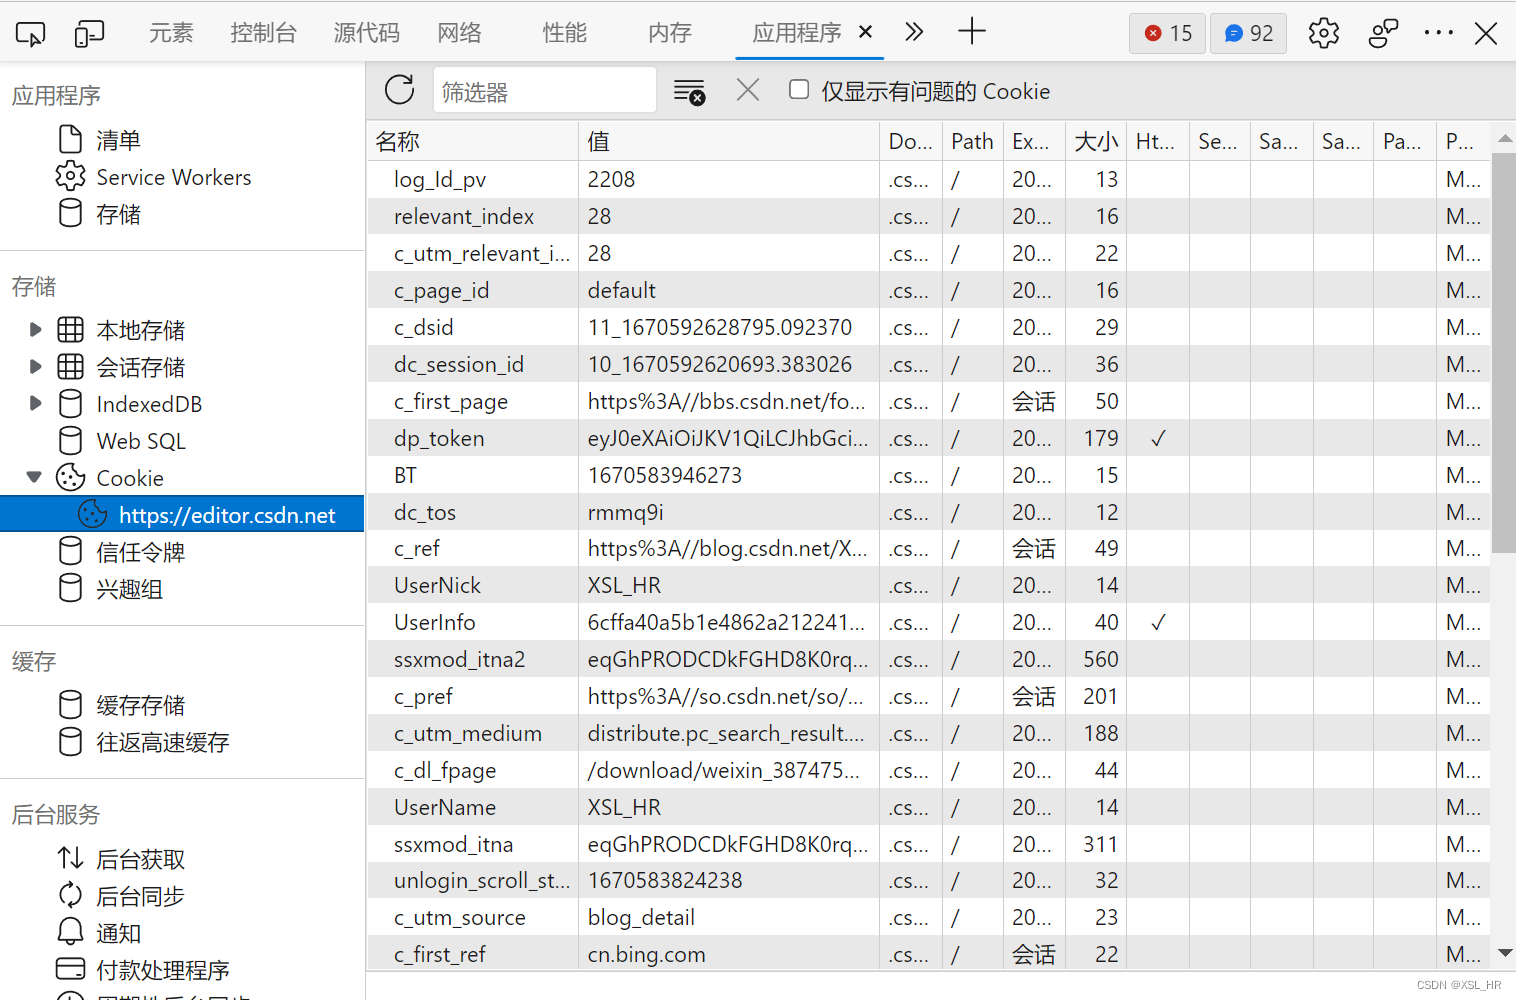Screen dimensions: 1516x1000
Task: Select the log_Id_pv cookie row
Action: coord(928,179)
